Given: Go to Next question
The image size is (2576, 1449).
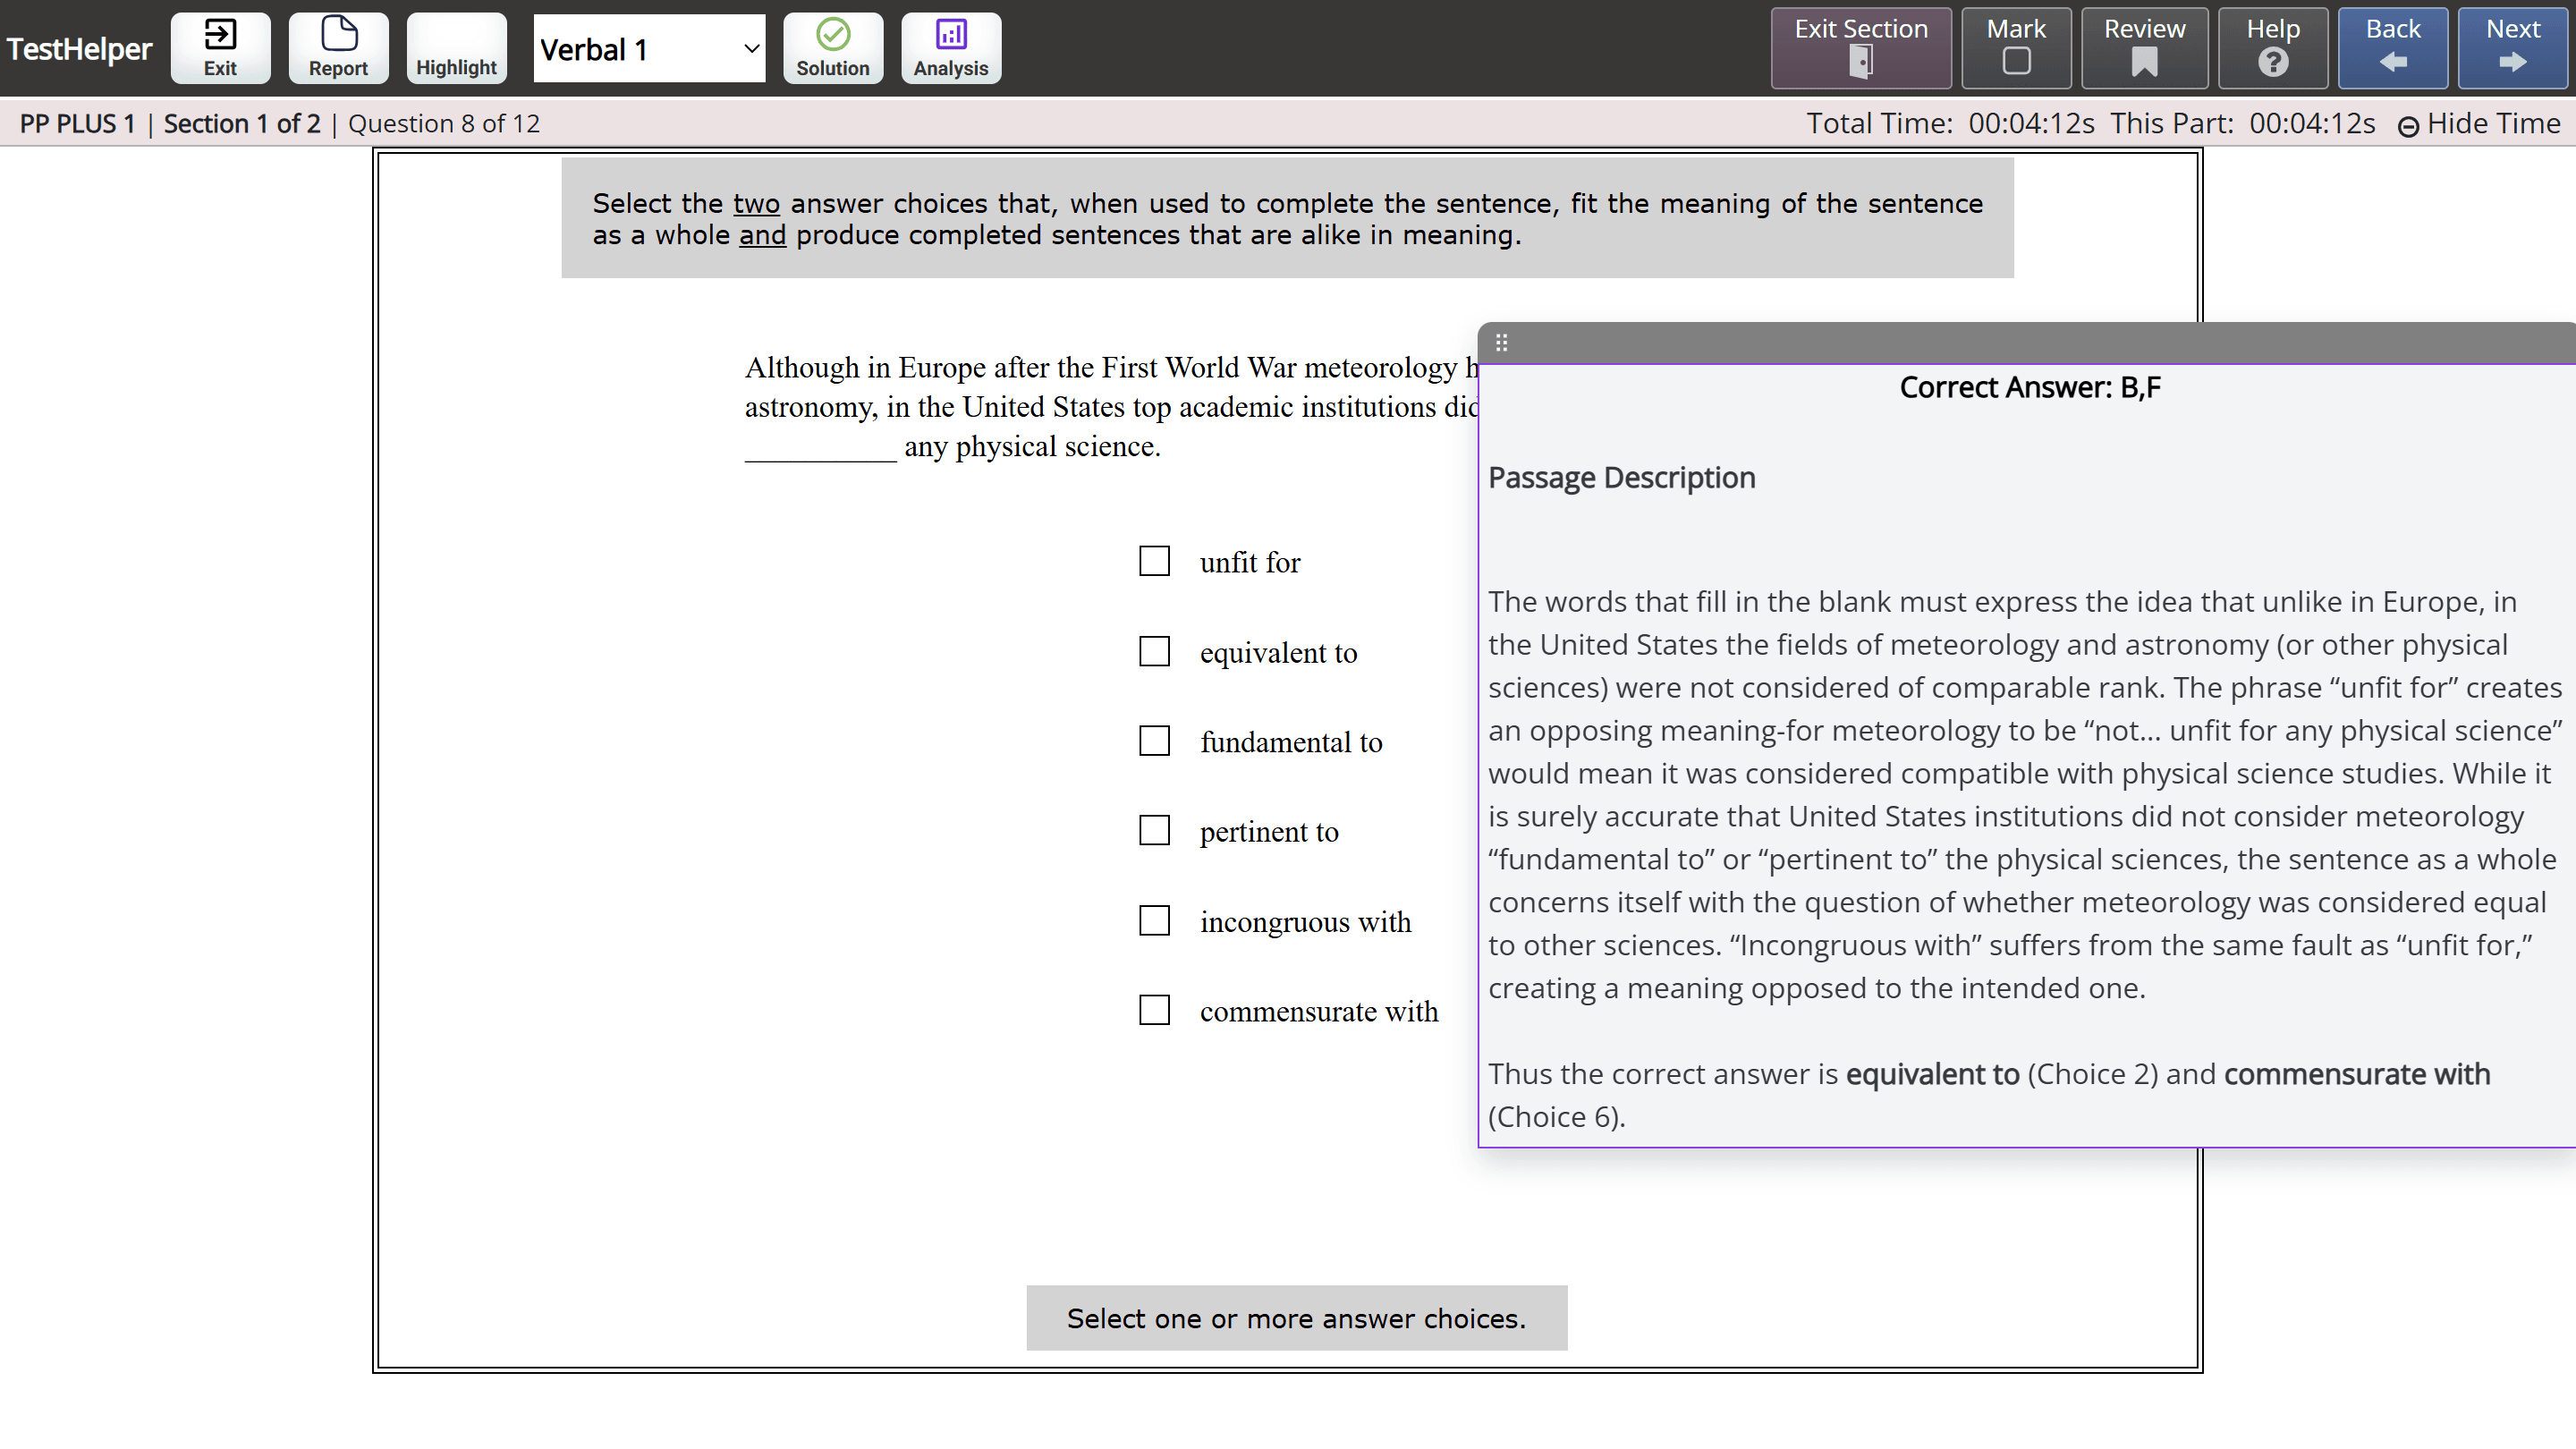Looking at the screenshot, I should [x=2512, y=48].
